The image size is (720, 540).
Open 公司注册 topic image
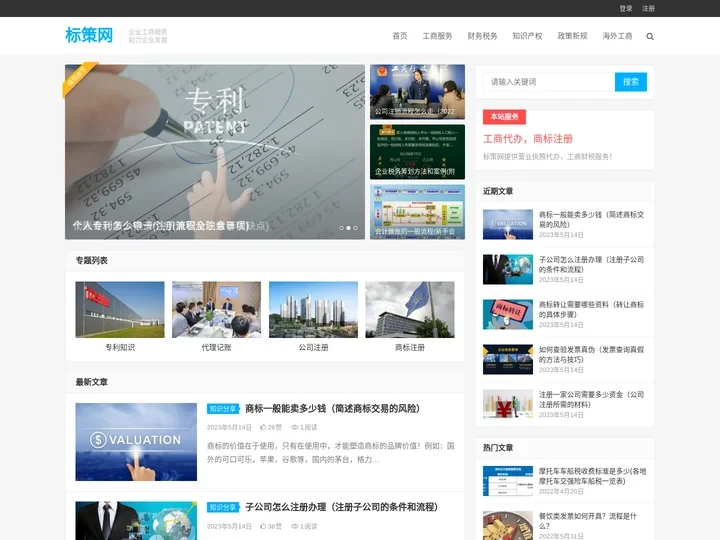coord(313,309)
